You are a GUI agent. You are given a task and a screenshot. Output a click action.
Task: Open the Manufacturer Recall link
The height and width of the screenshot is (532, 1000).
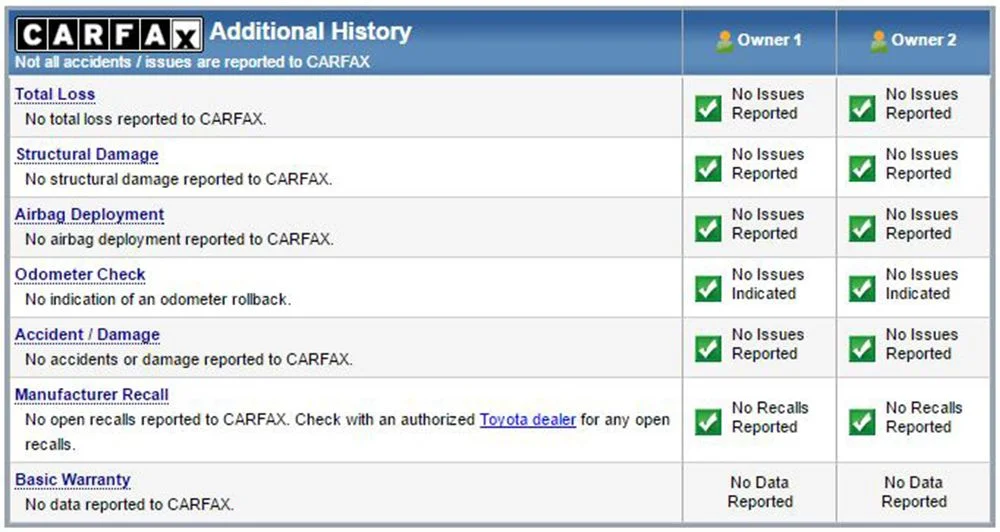click(92, 395)
